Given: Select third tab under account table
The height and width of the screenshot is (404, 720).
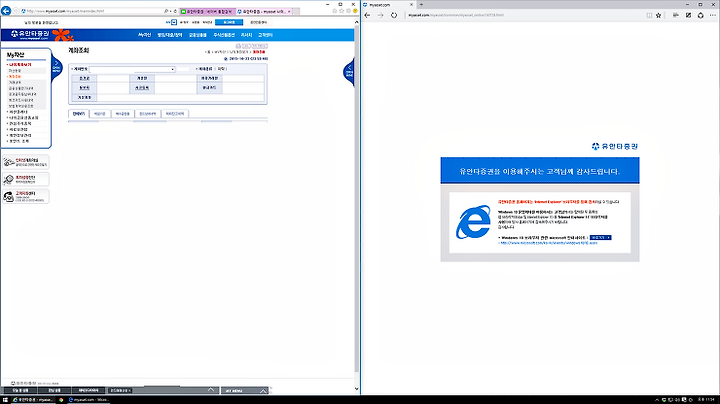Looking at the screenshot, I should click(x=123, y=113).
